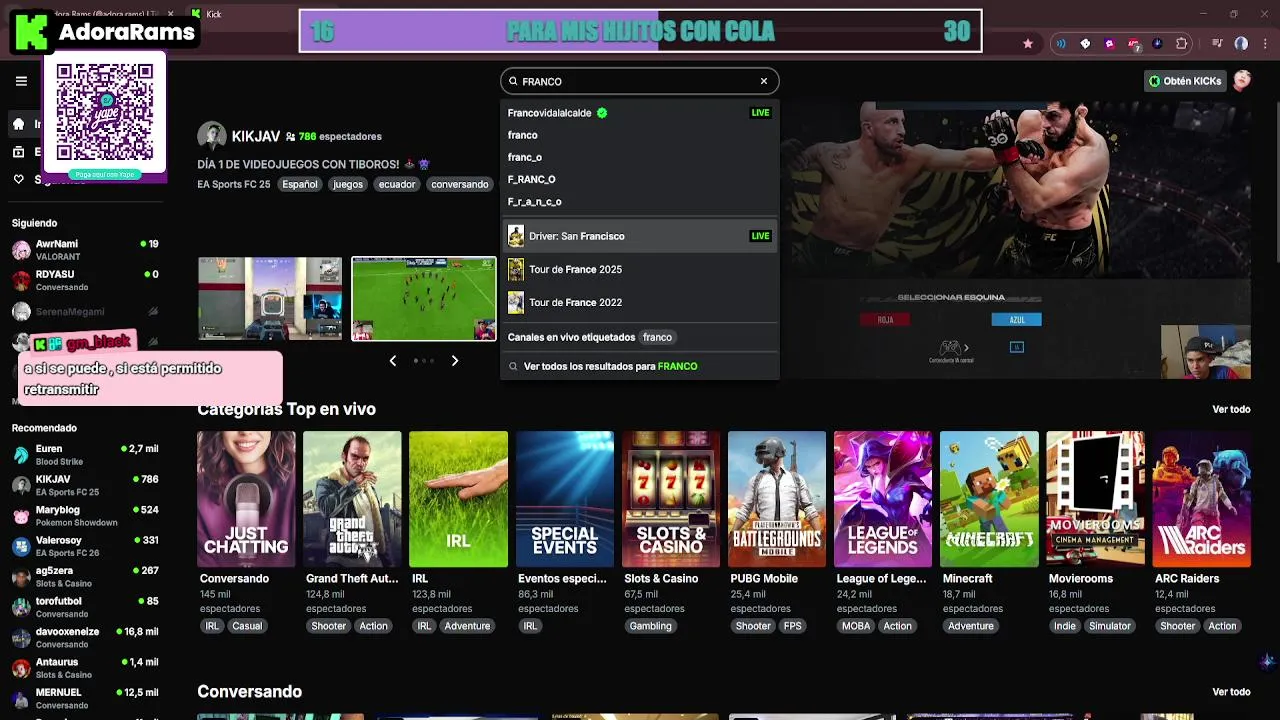Open the white dice browser extension
1280x720 pixels.
click(1085, 44)
